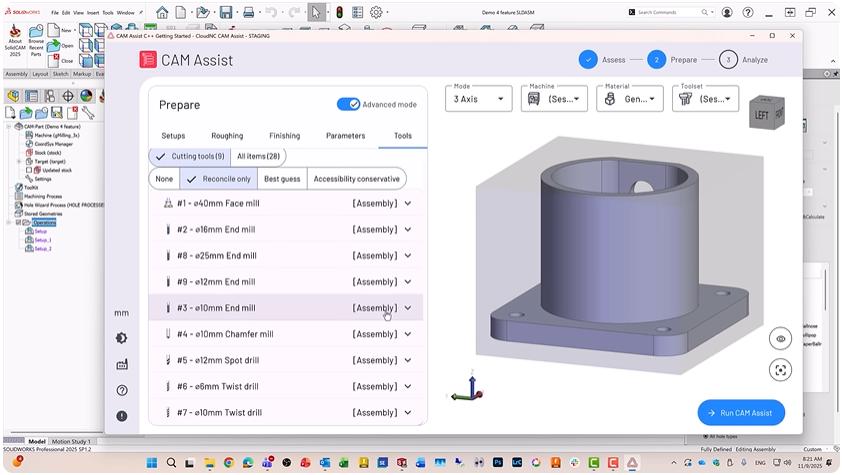
Task: Open the Toolset dropdown
Action: click(x=705, y=98)
